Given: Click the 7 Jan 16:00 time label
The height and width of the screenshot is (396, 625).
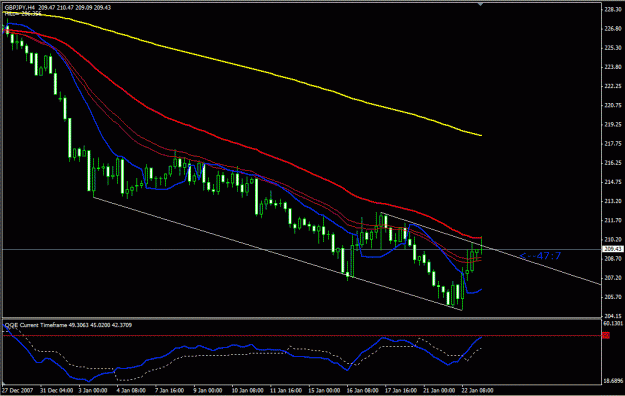Looking at the screenshot, I should [169, 390].
